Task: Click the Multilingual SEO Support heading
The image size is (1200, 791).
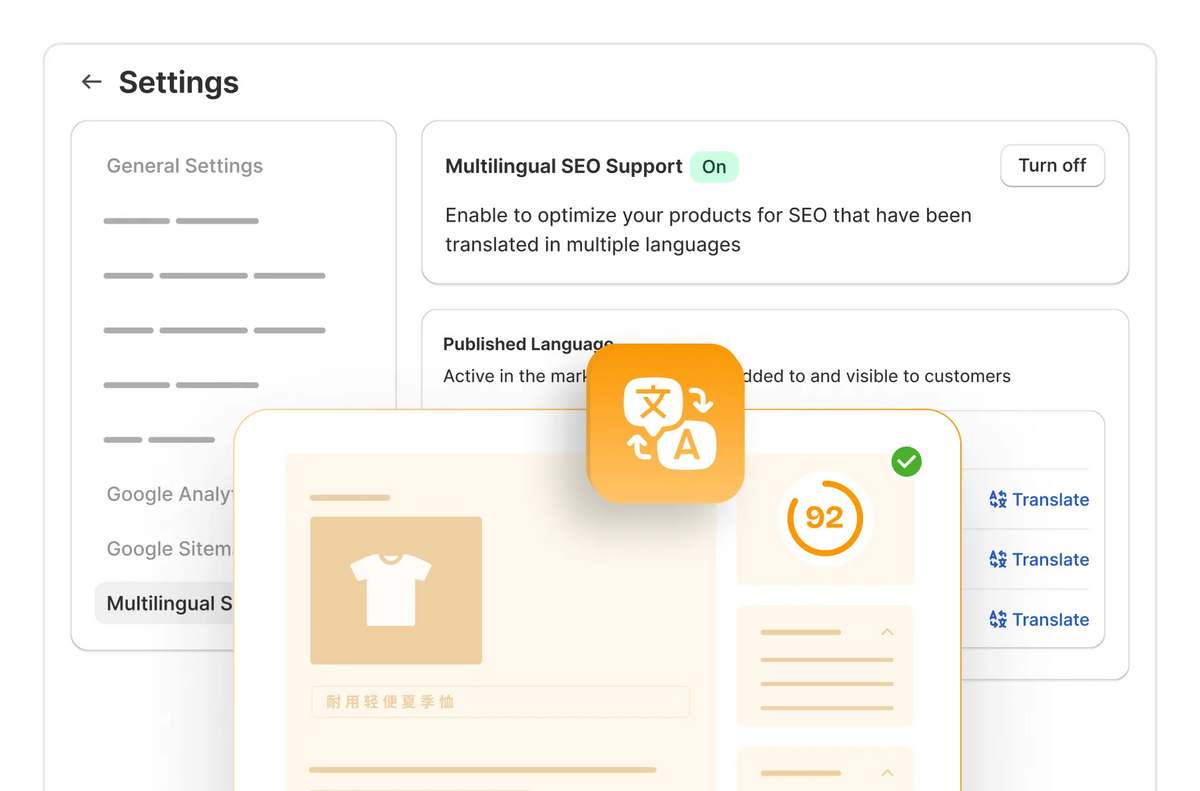Action: 564,166
